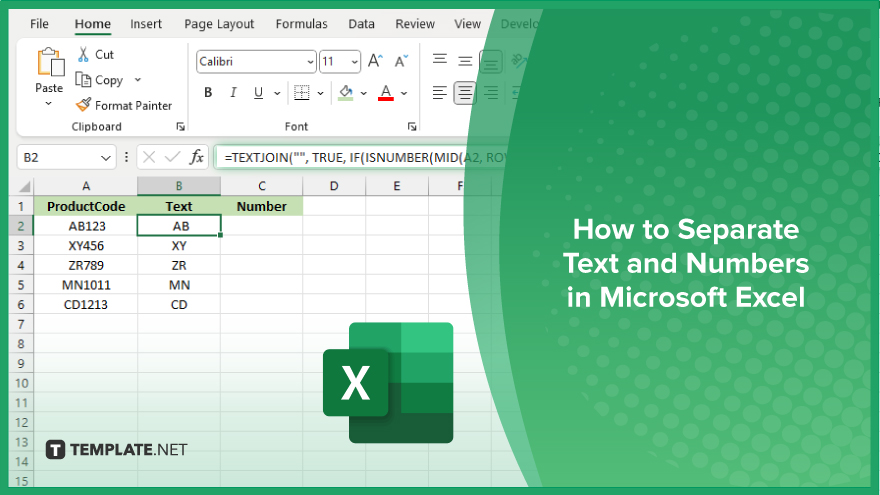Select Text column cell with CD
880x495 pixels.
(x=179, y=305)
